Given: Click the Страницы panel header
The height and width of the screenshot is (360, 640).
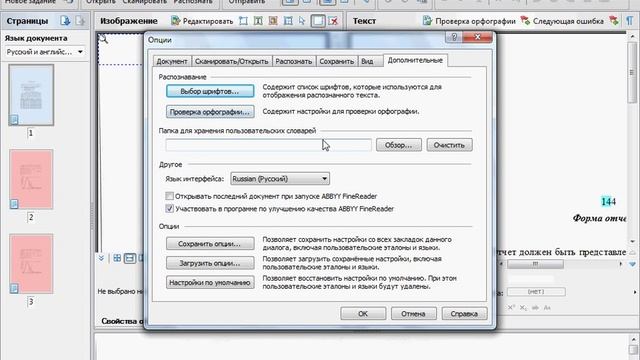Looking at the screenshot, I should coord(27,21).
